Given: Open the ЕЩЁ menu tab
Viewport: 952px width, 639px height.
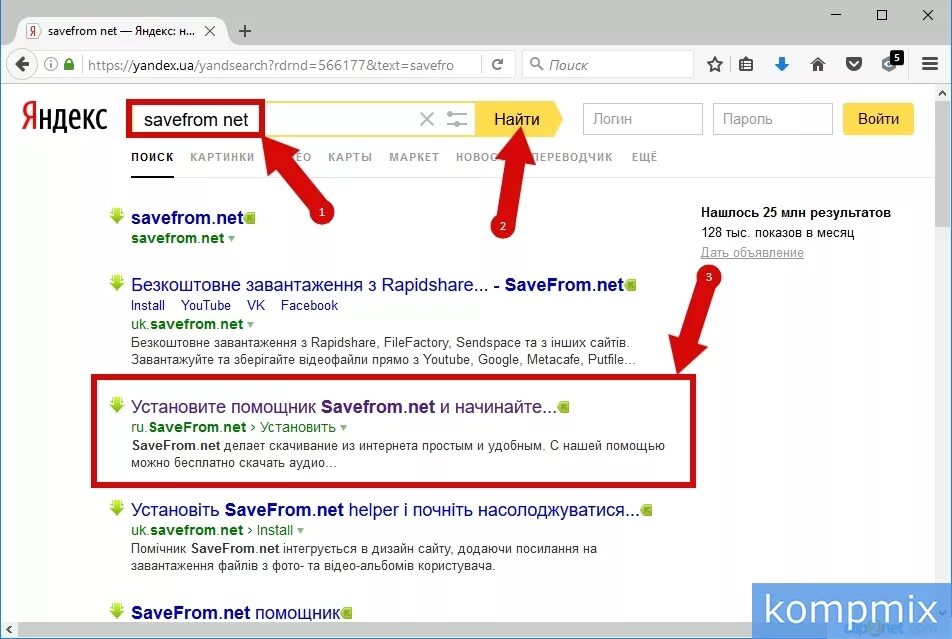Looking at the screenshot, I should [x=645, y=157].
